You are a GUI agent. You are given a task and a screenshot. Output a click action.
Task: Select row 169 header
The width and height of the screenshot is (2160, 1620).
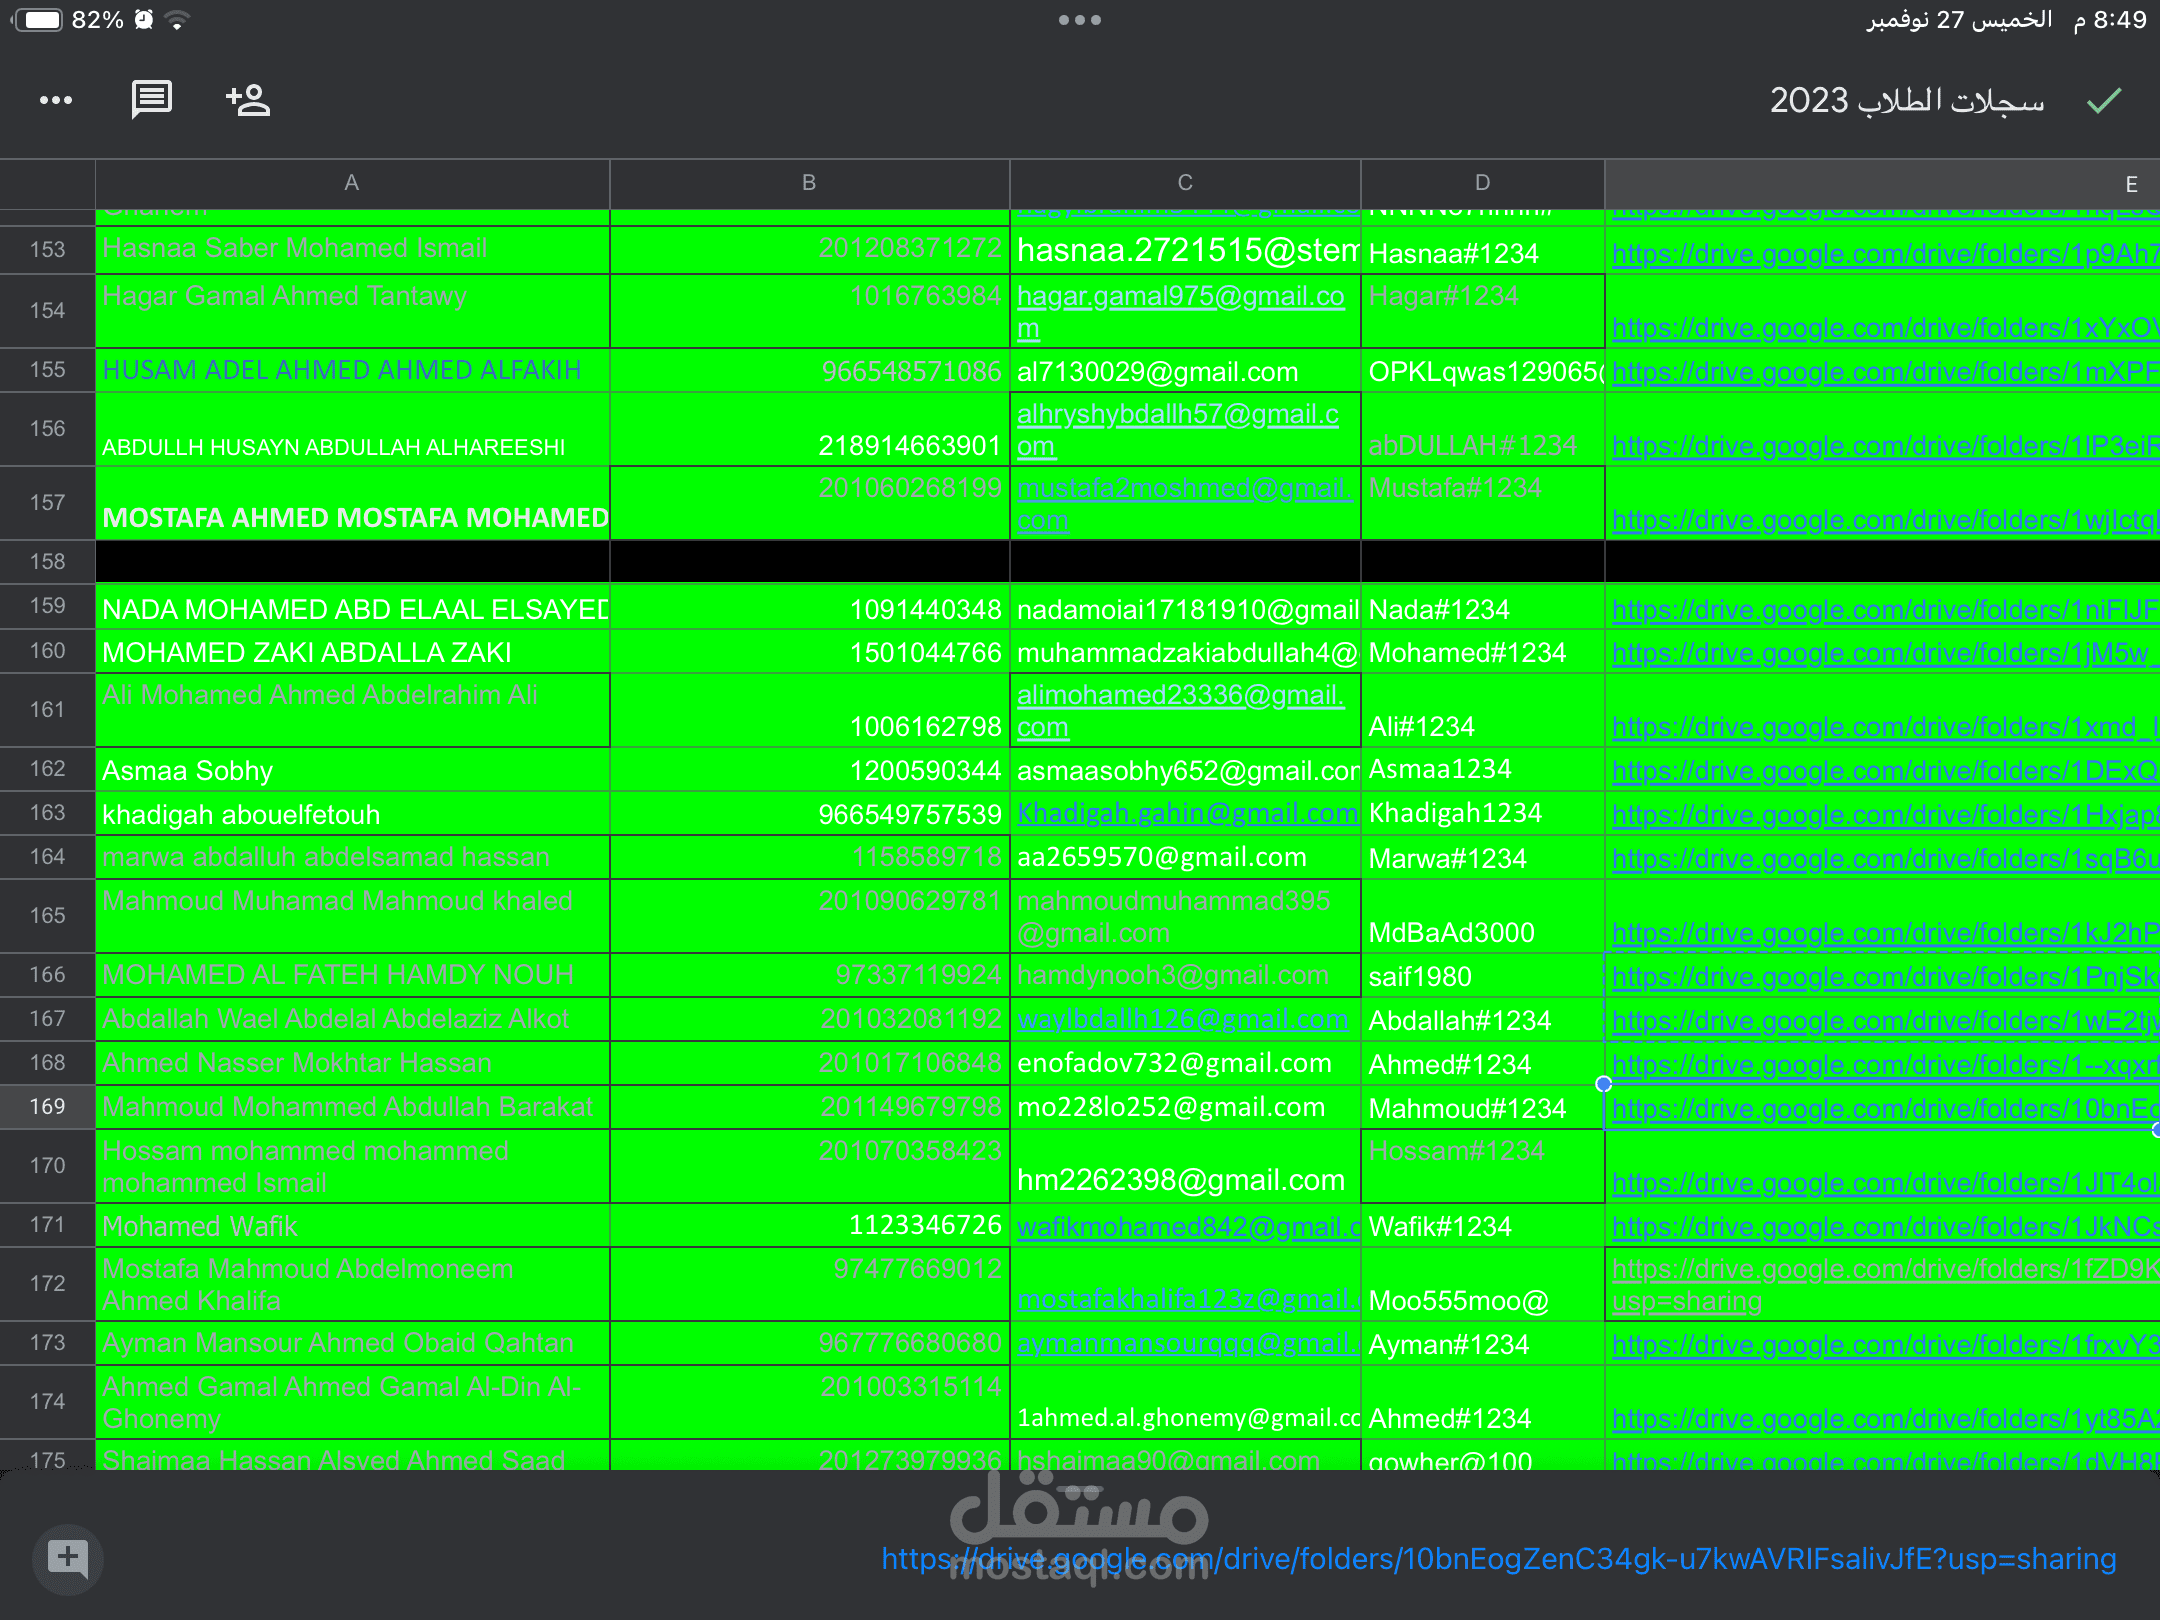tap(47, 1107)
